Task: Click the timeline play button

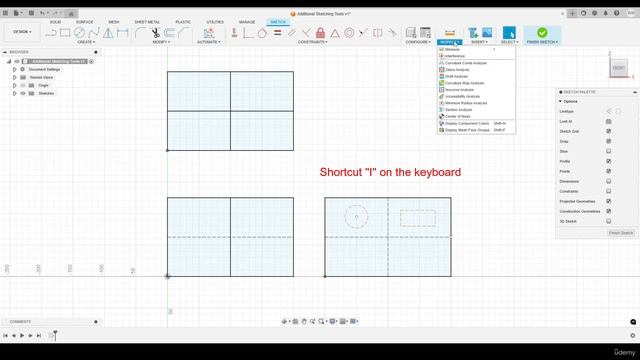Action: coord(22,336)
